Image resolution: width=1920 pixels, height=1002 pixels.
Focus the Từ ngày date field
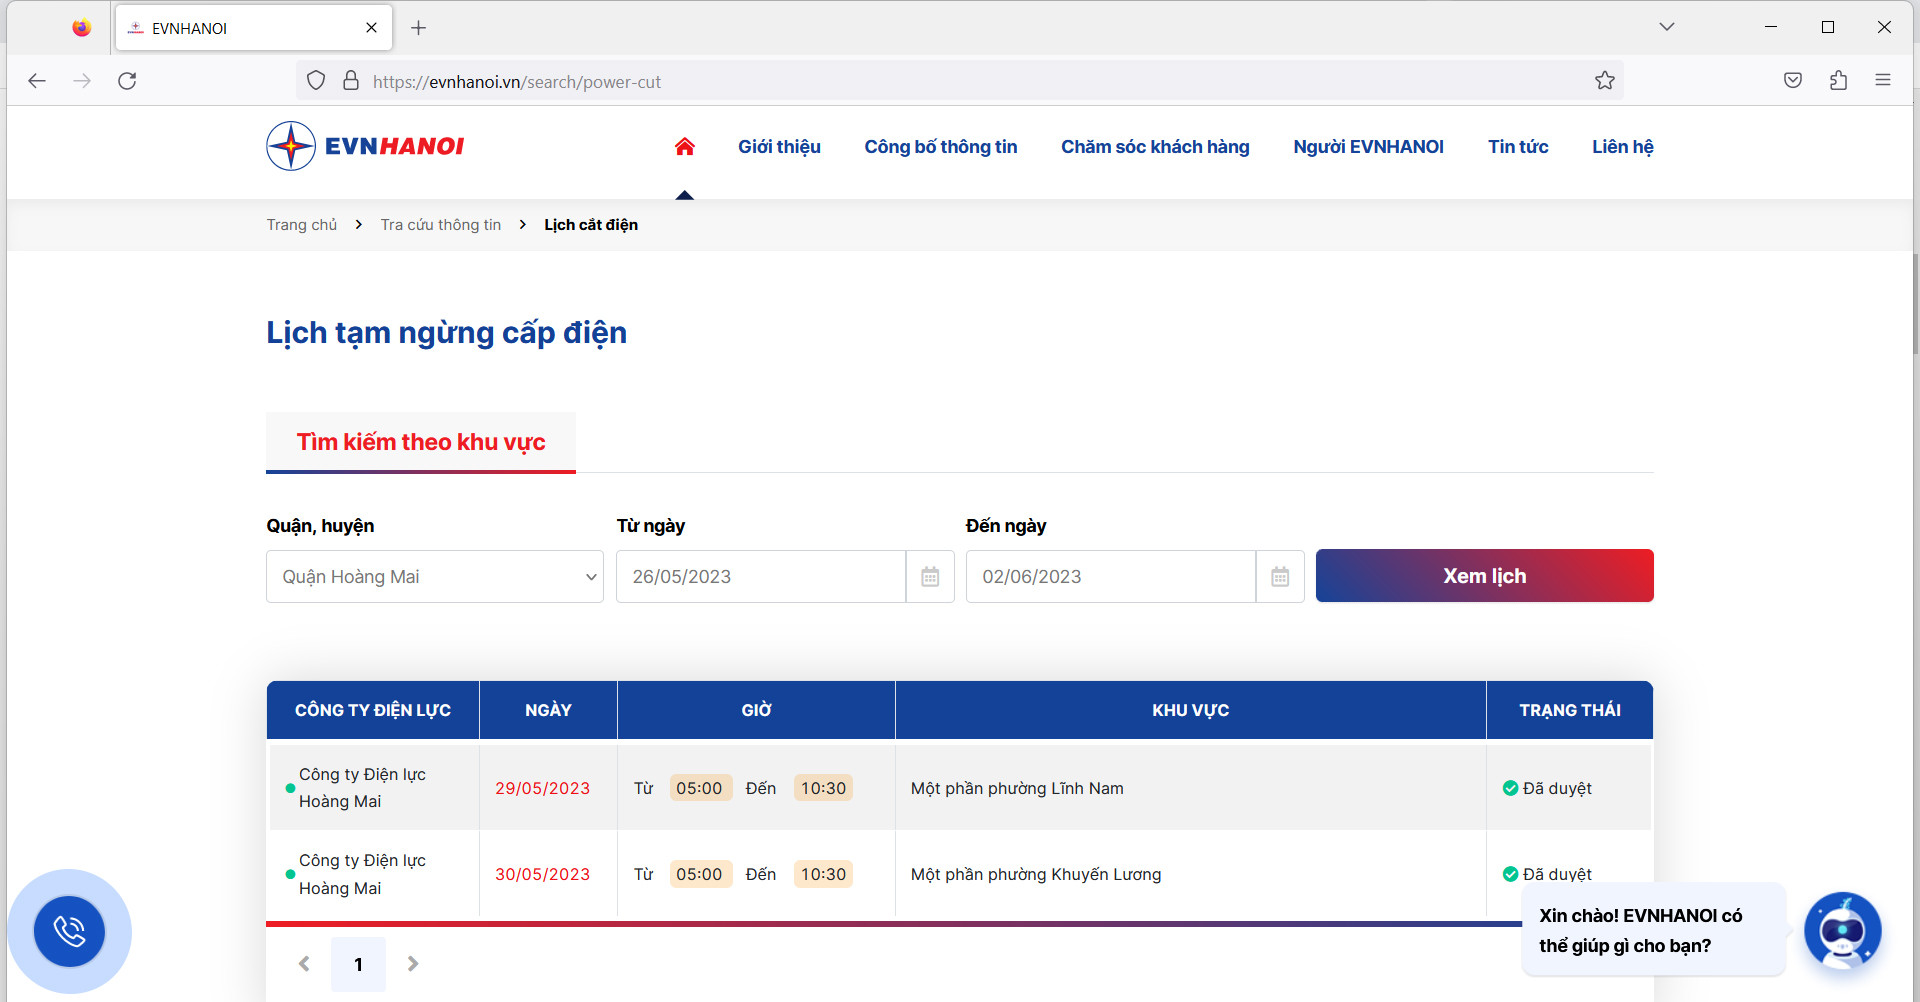tap(761, 577)
